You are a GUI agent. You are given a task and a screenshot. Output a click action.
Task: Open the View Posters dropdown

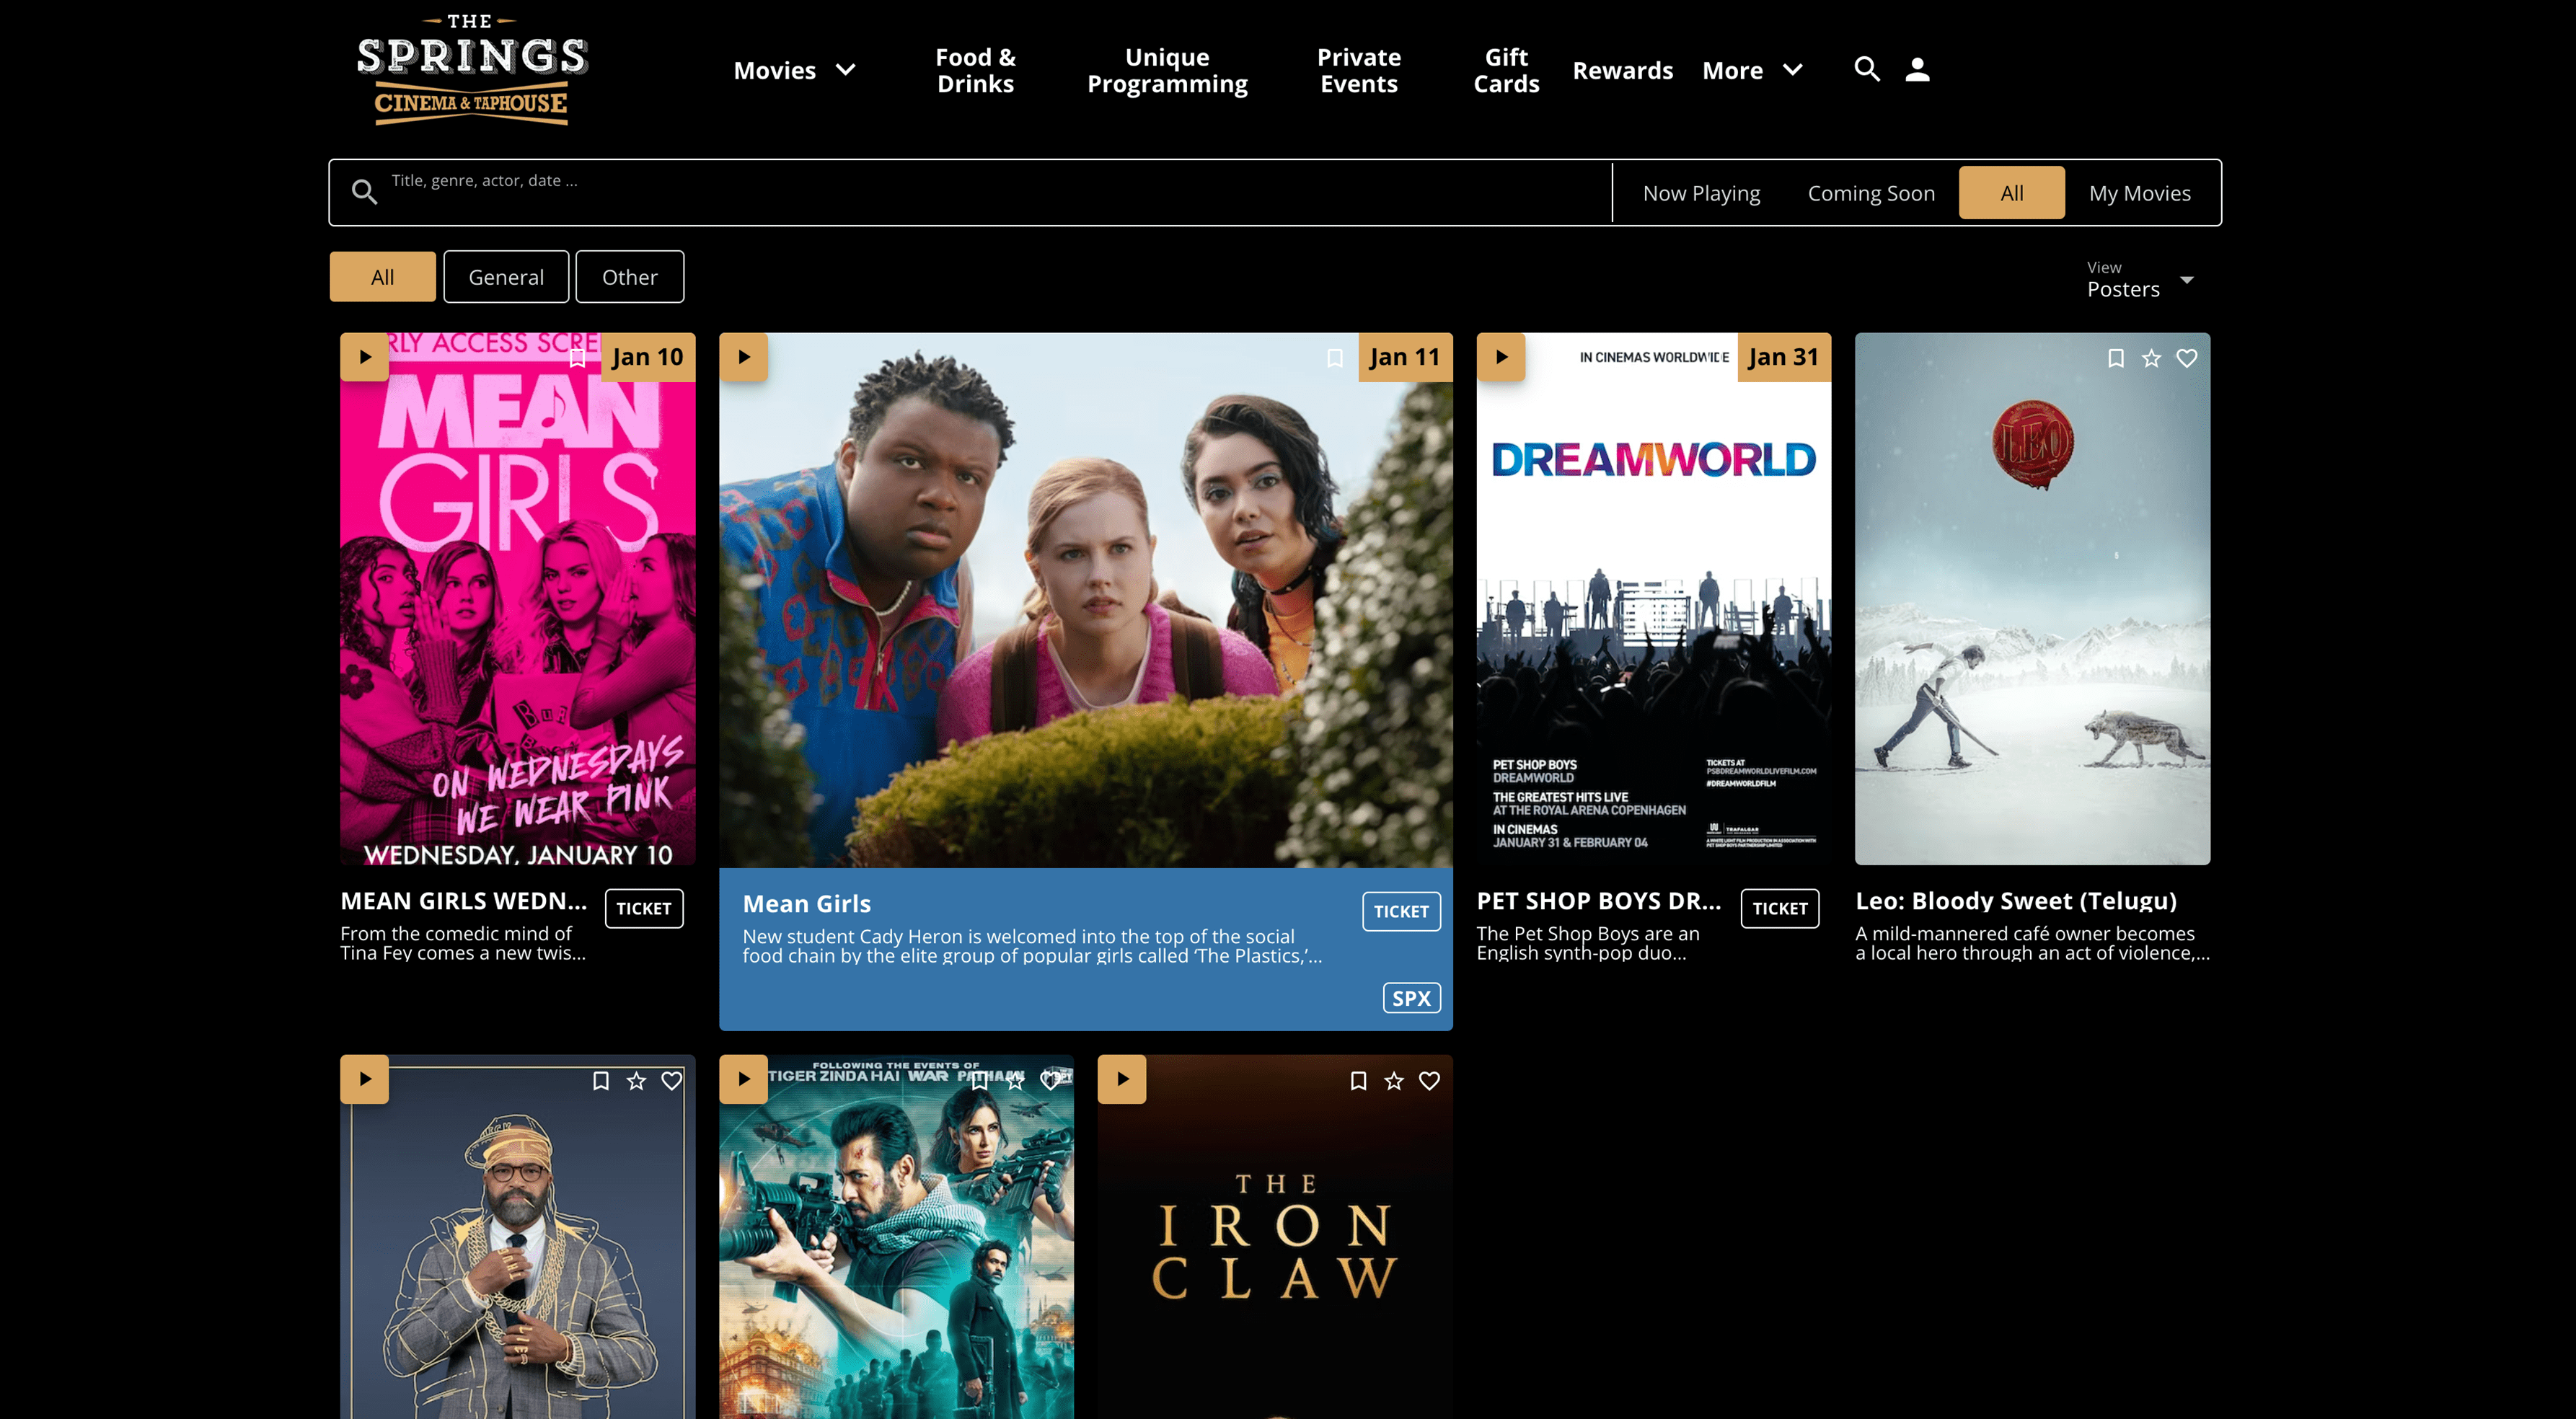[x=2140, y=280]
